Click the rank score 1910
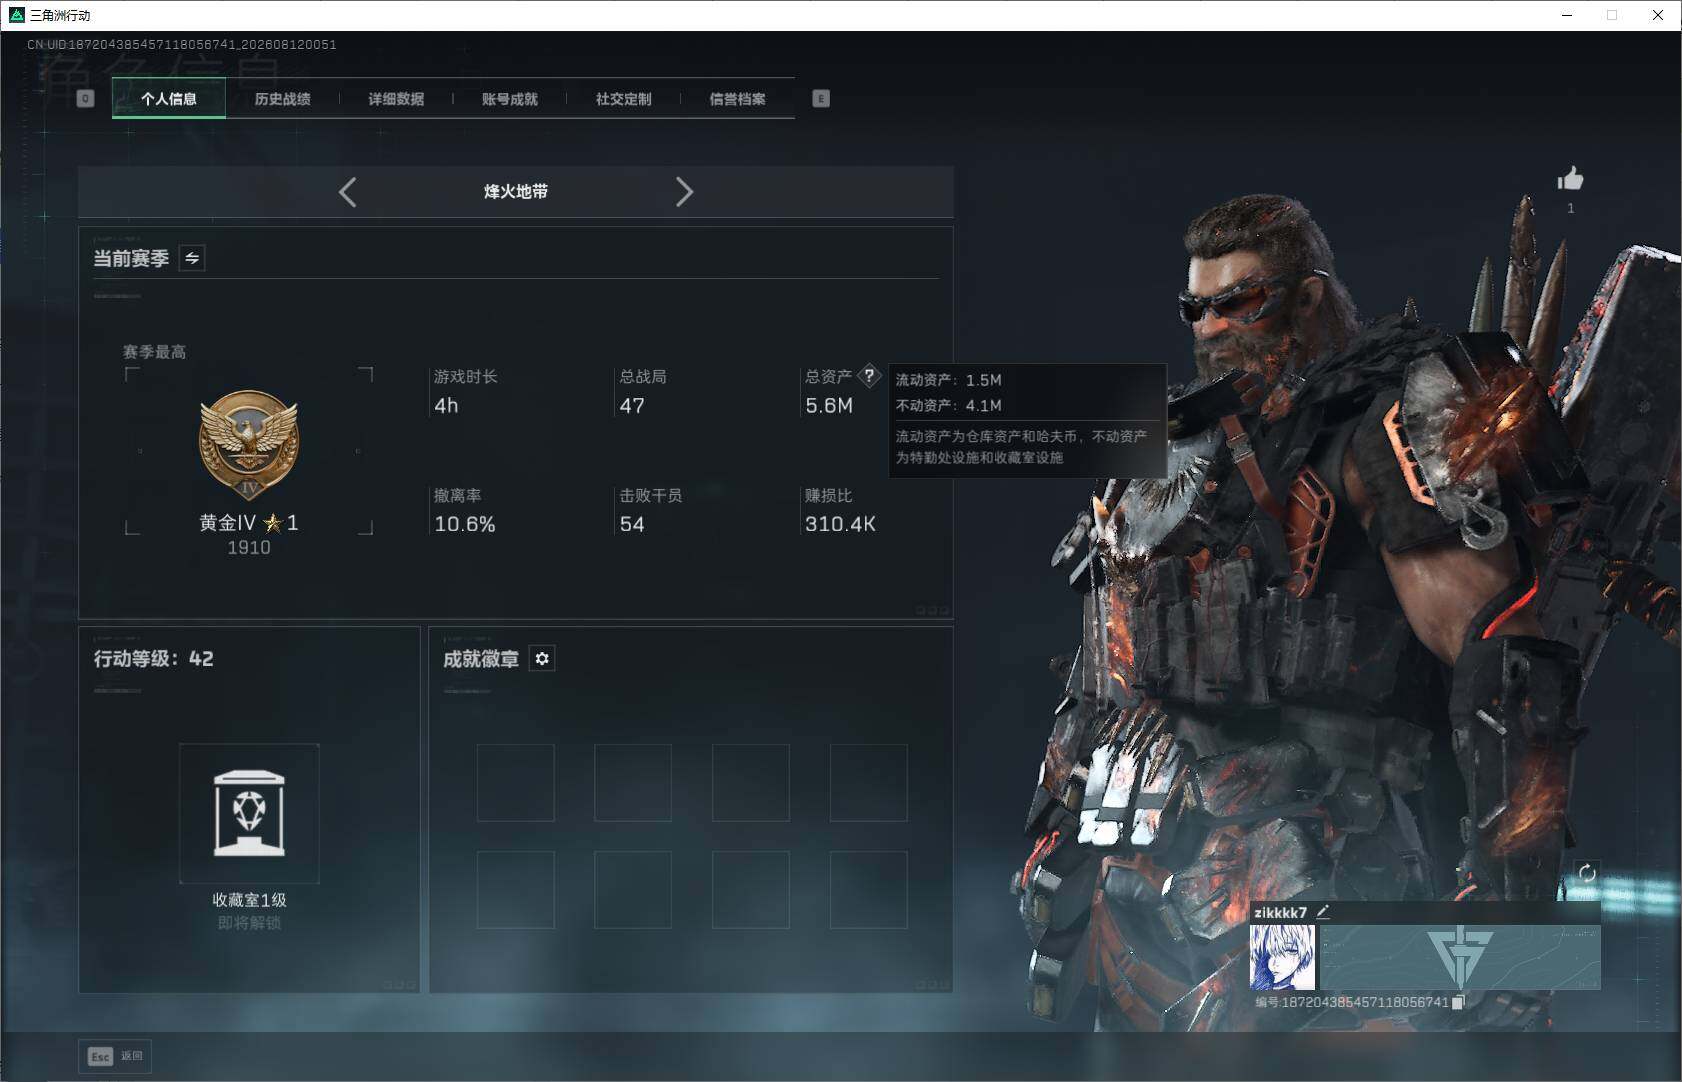Image resolution: width=1682 pixels, height=1082 pixels. (249, 548)
